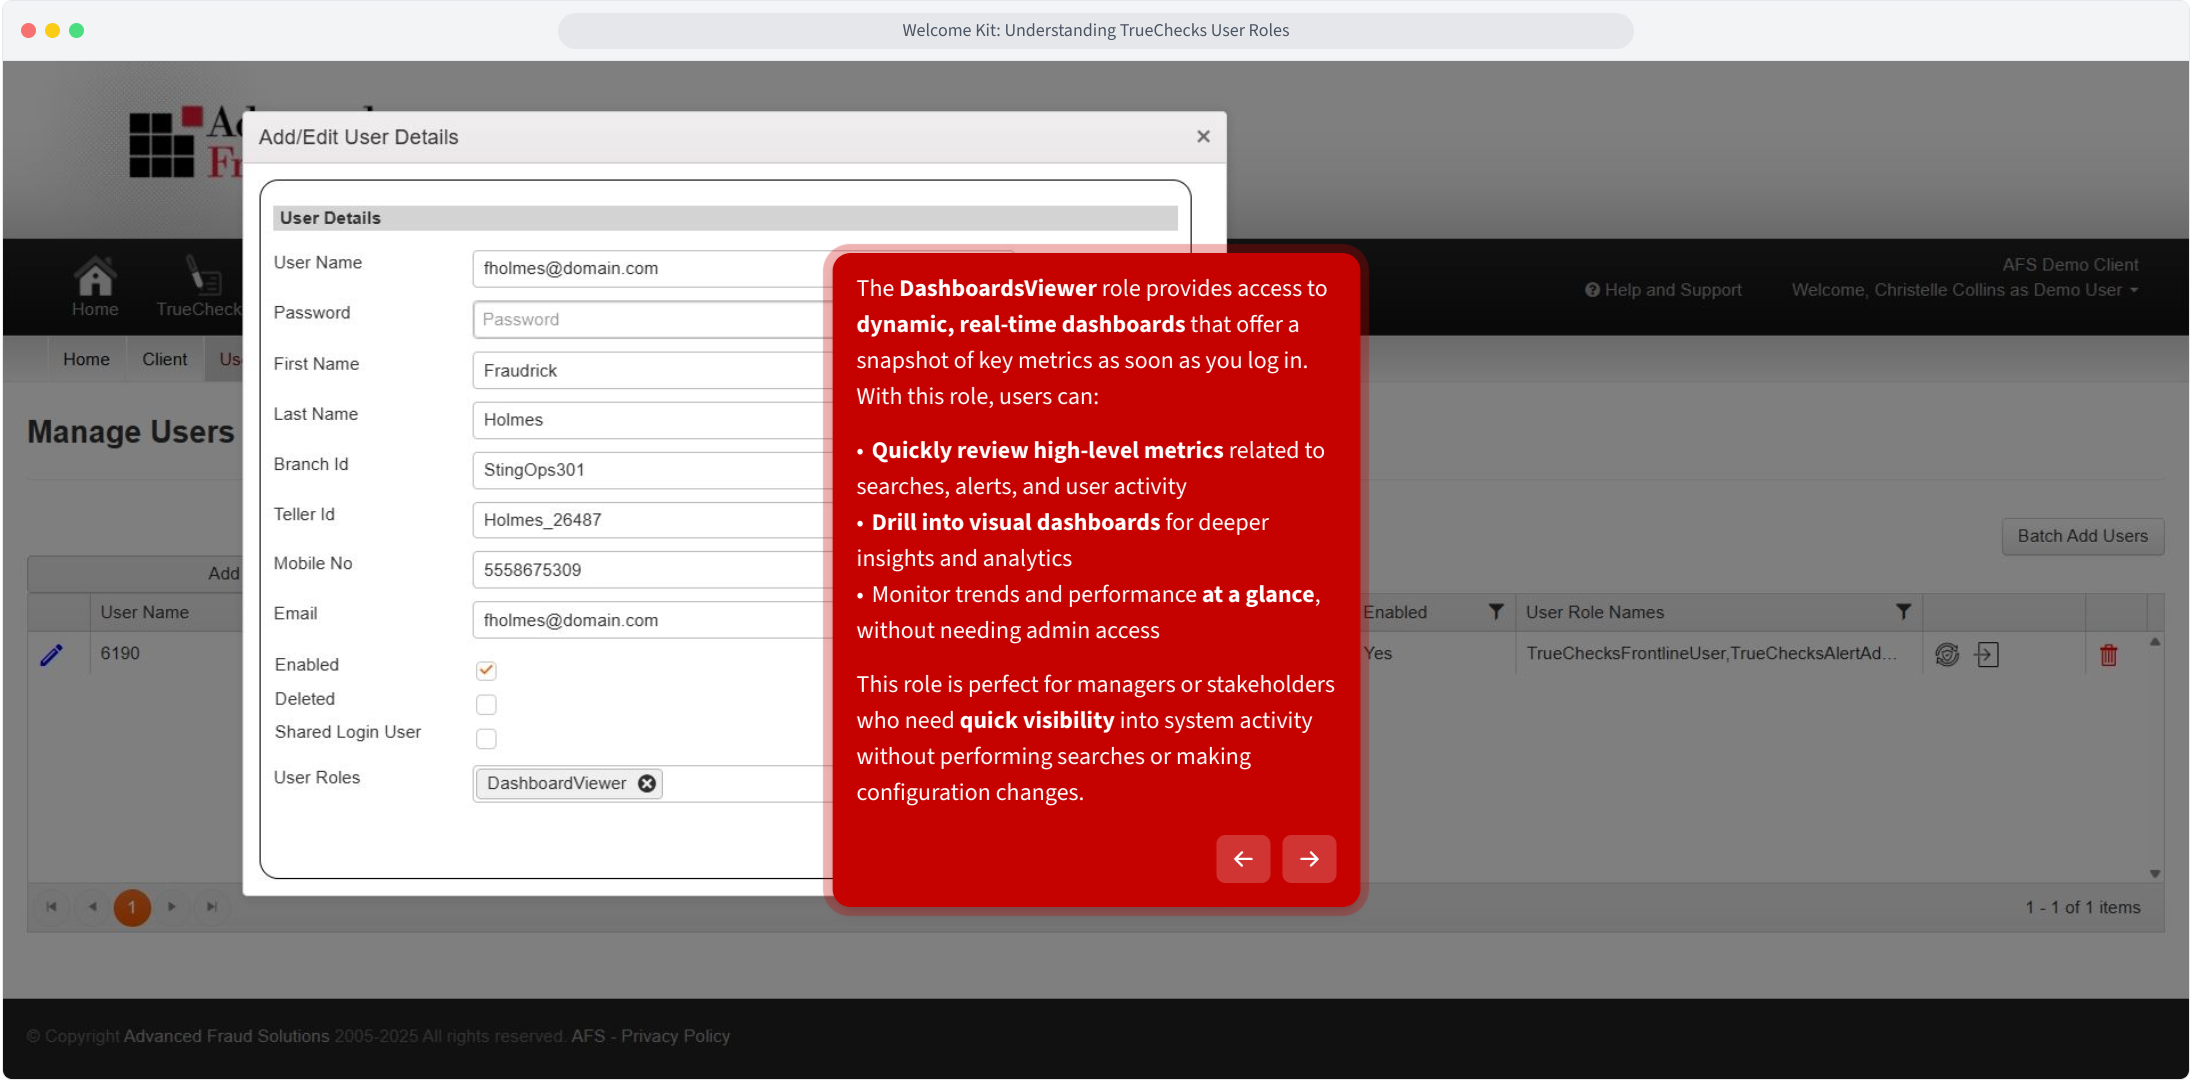This screenshot has height=1080, width=2192.
Task: Select the Home tab in sub-navigation
Action: [x=86, y=359]
